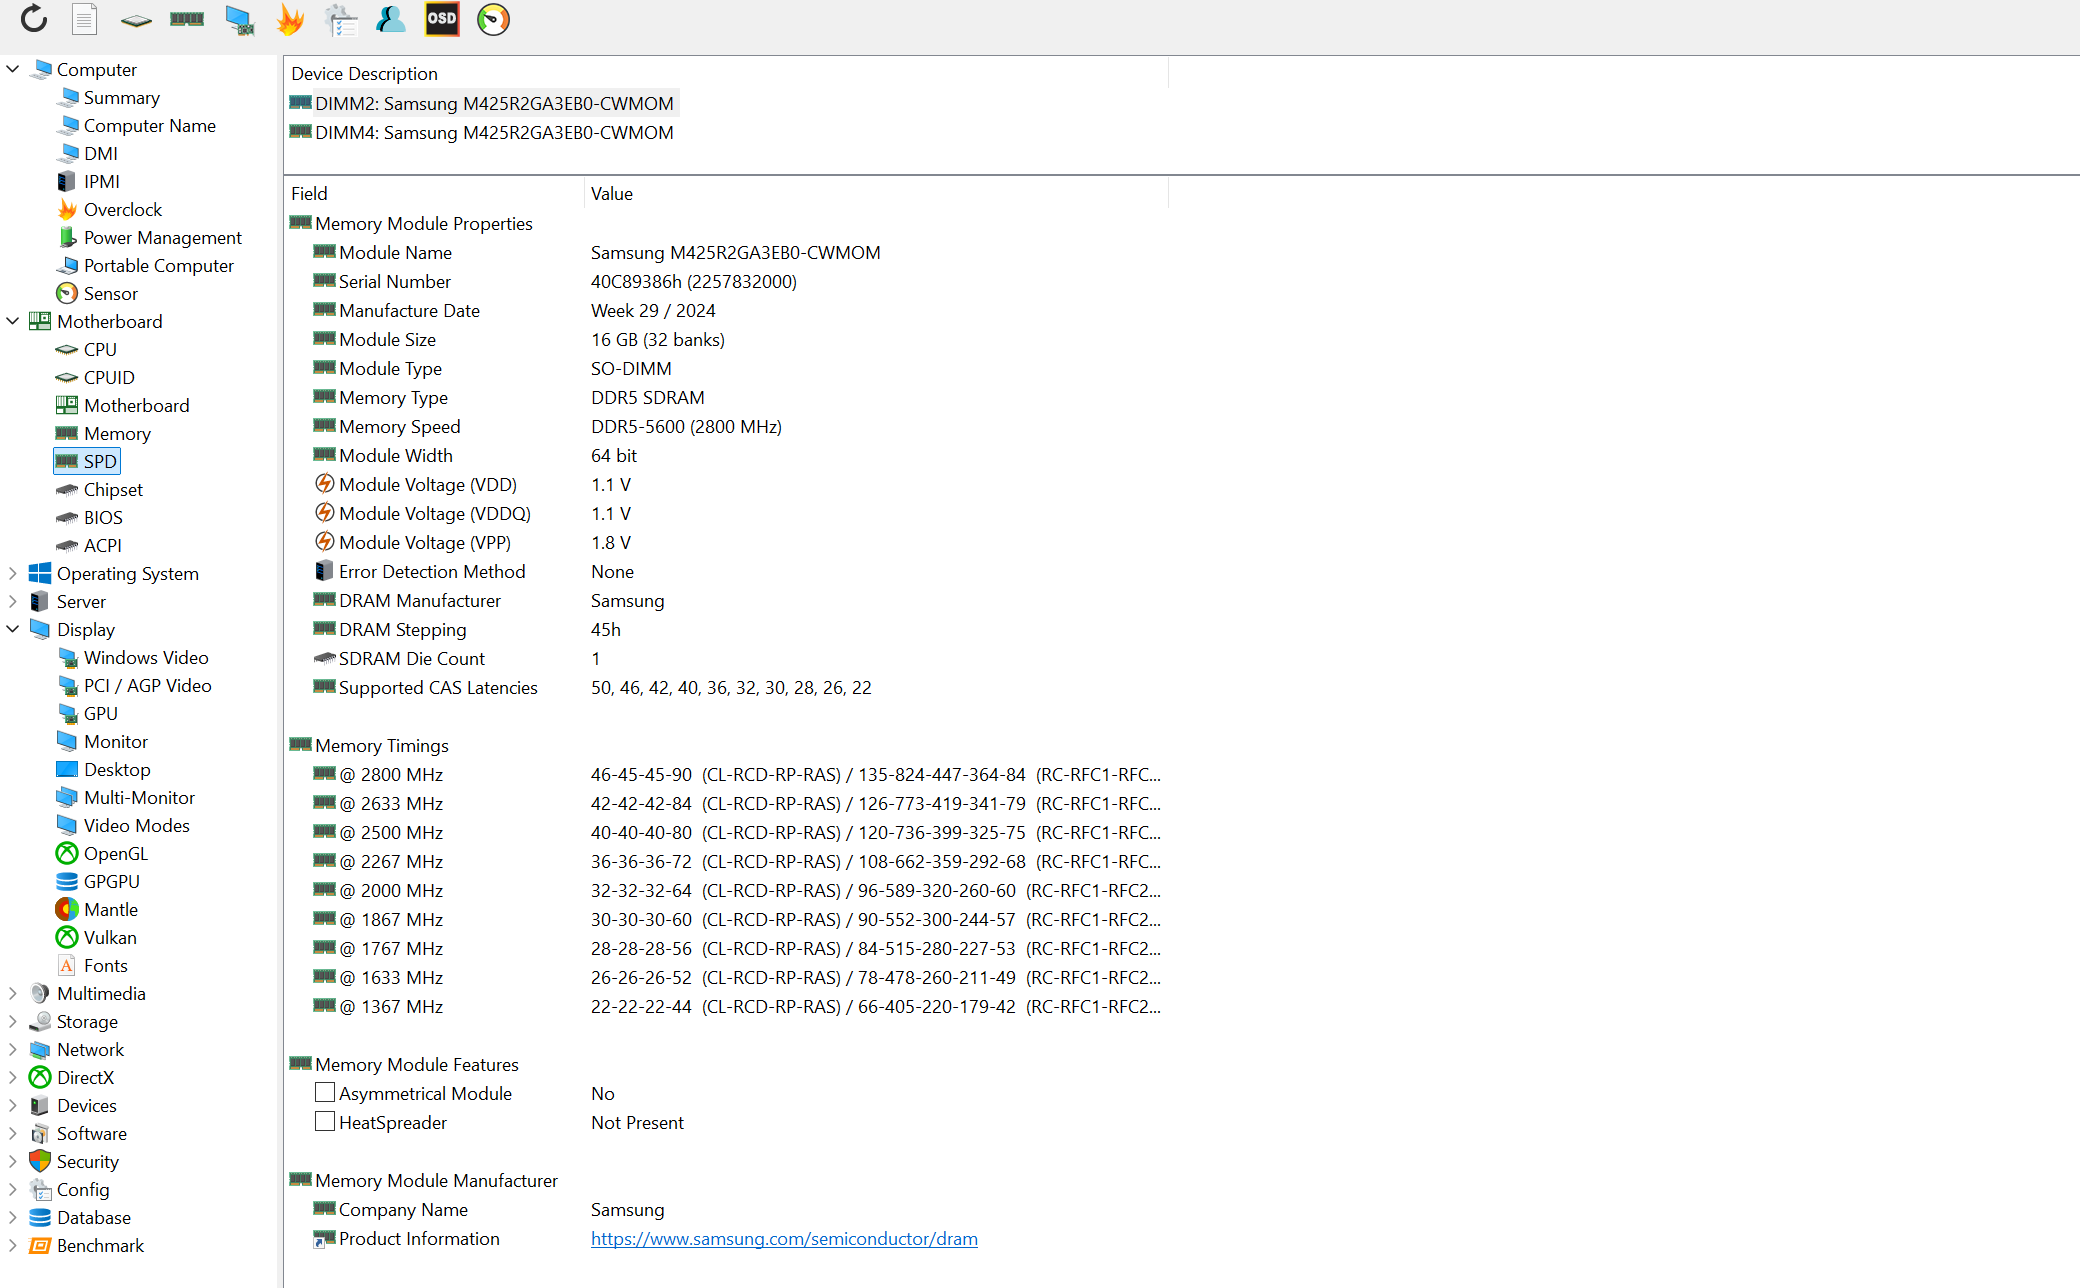The height and width of the screenshot is (1288, 2080).
Task: Expand the Operating System node
Action: pos(13,573)
